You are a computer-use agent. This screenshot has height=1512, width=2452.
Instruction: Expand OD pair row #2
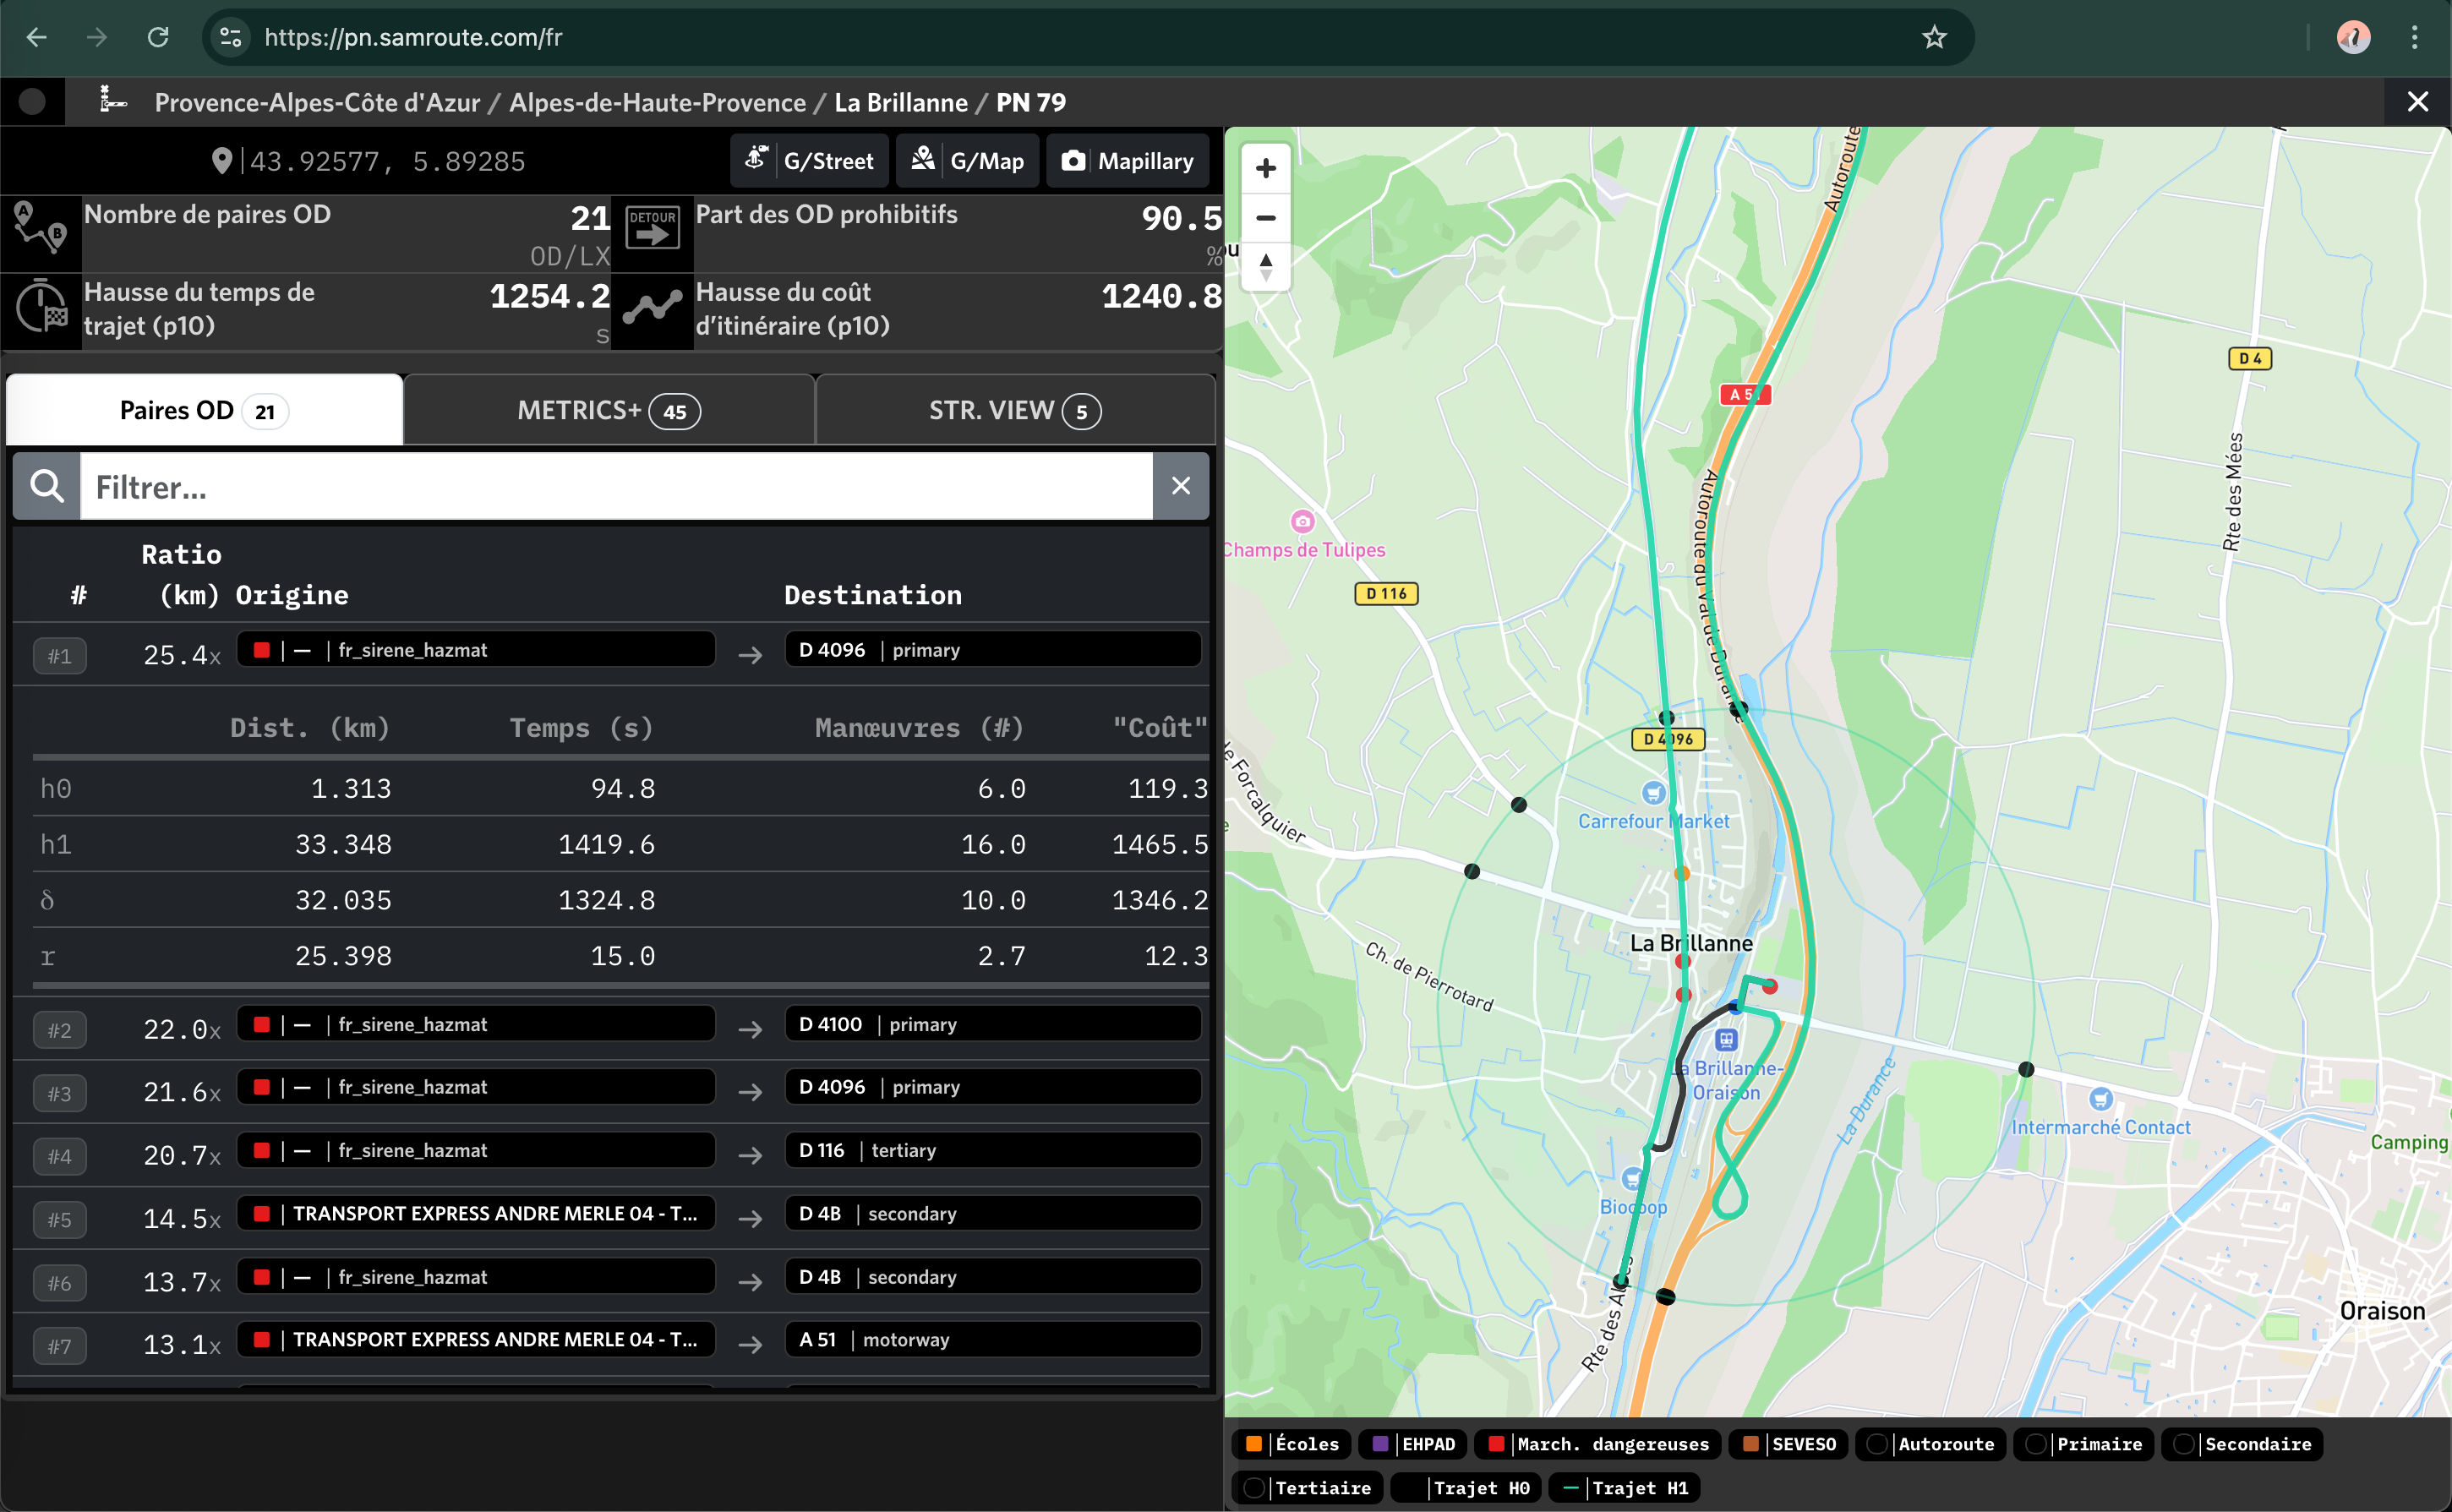(60, 1030)
